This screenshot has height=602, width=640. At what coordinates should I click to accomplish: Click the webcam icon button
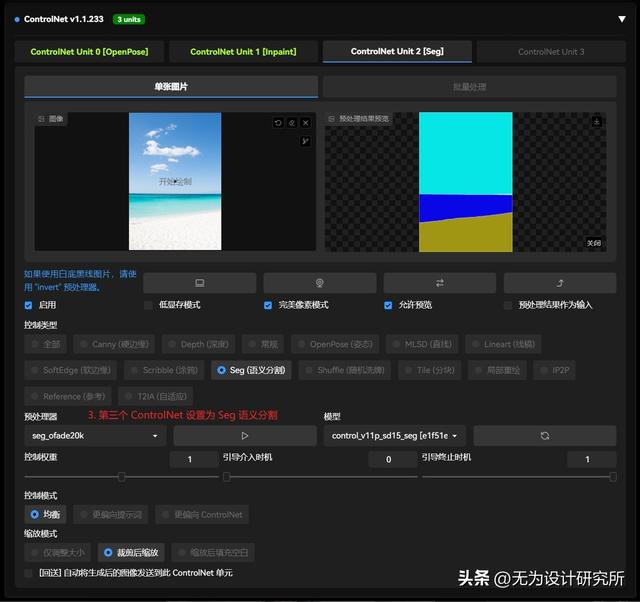point(319,283)
